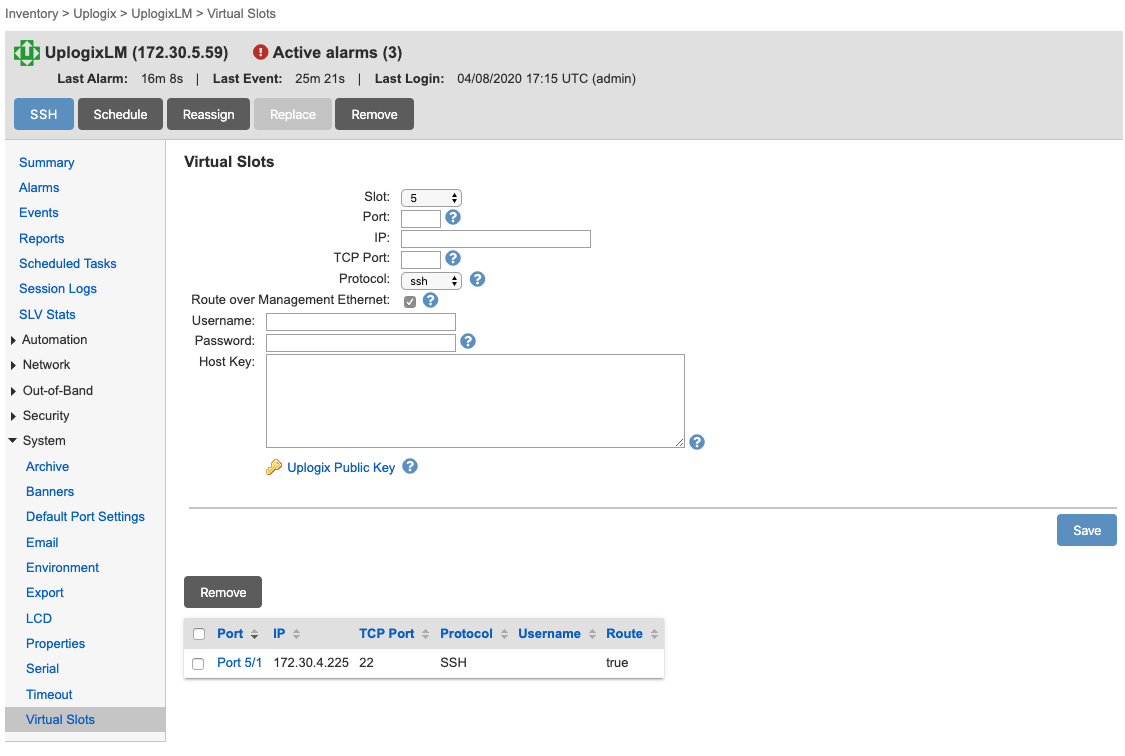Click help icon next to Host Key box

tap(697, 442)
